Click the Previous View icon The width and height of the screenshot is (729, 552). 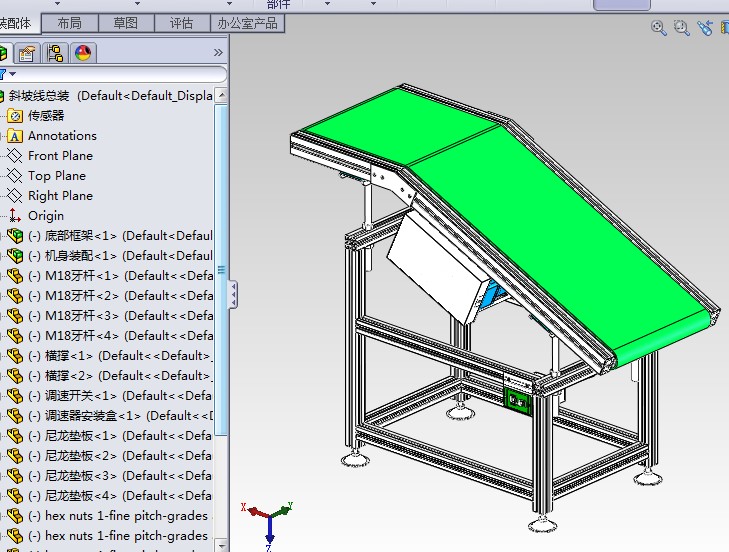(706, 28)
